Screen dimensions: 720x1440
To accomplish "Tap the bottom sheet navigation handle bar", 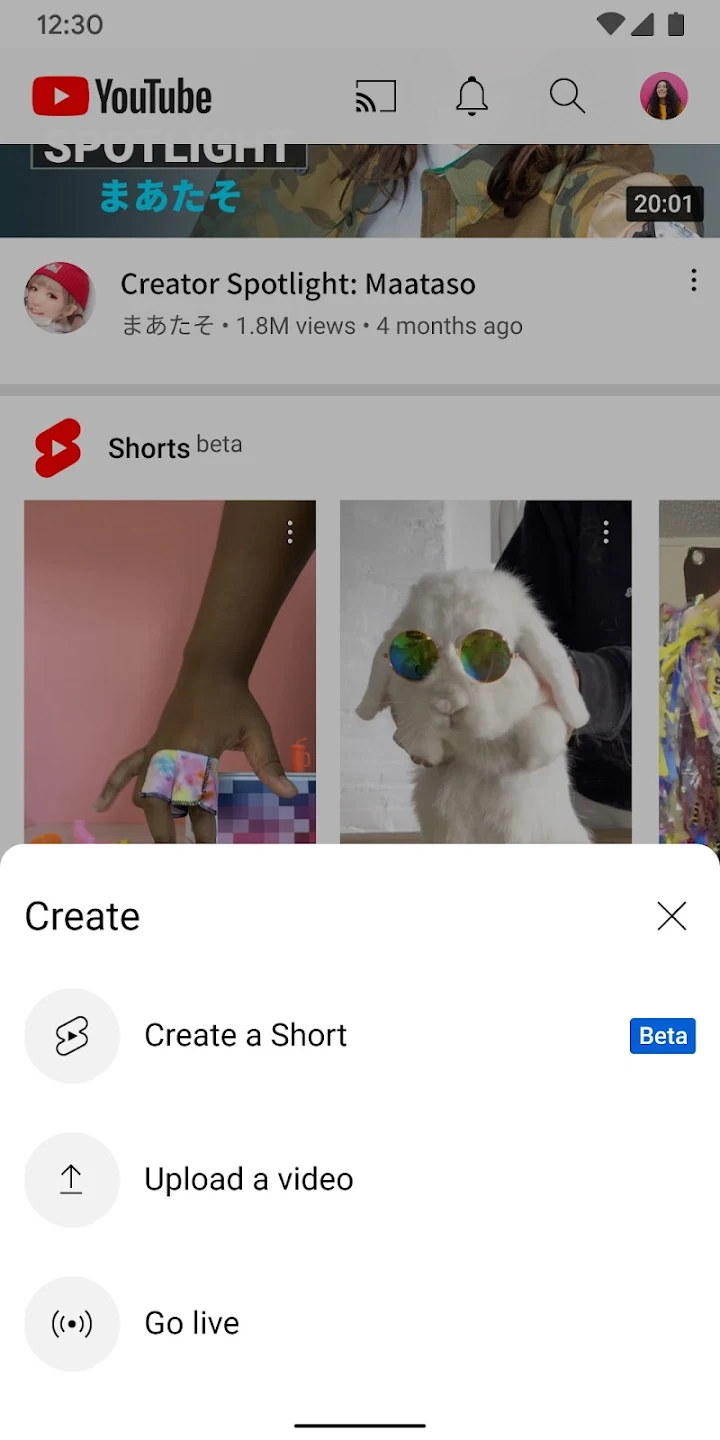I will [360, 1426].
